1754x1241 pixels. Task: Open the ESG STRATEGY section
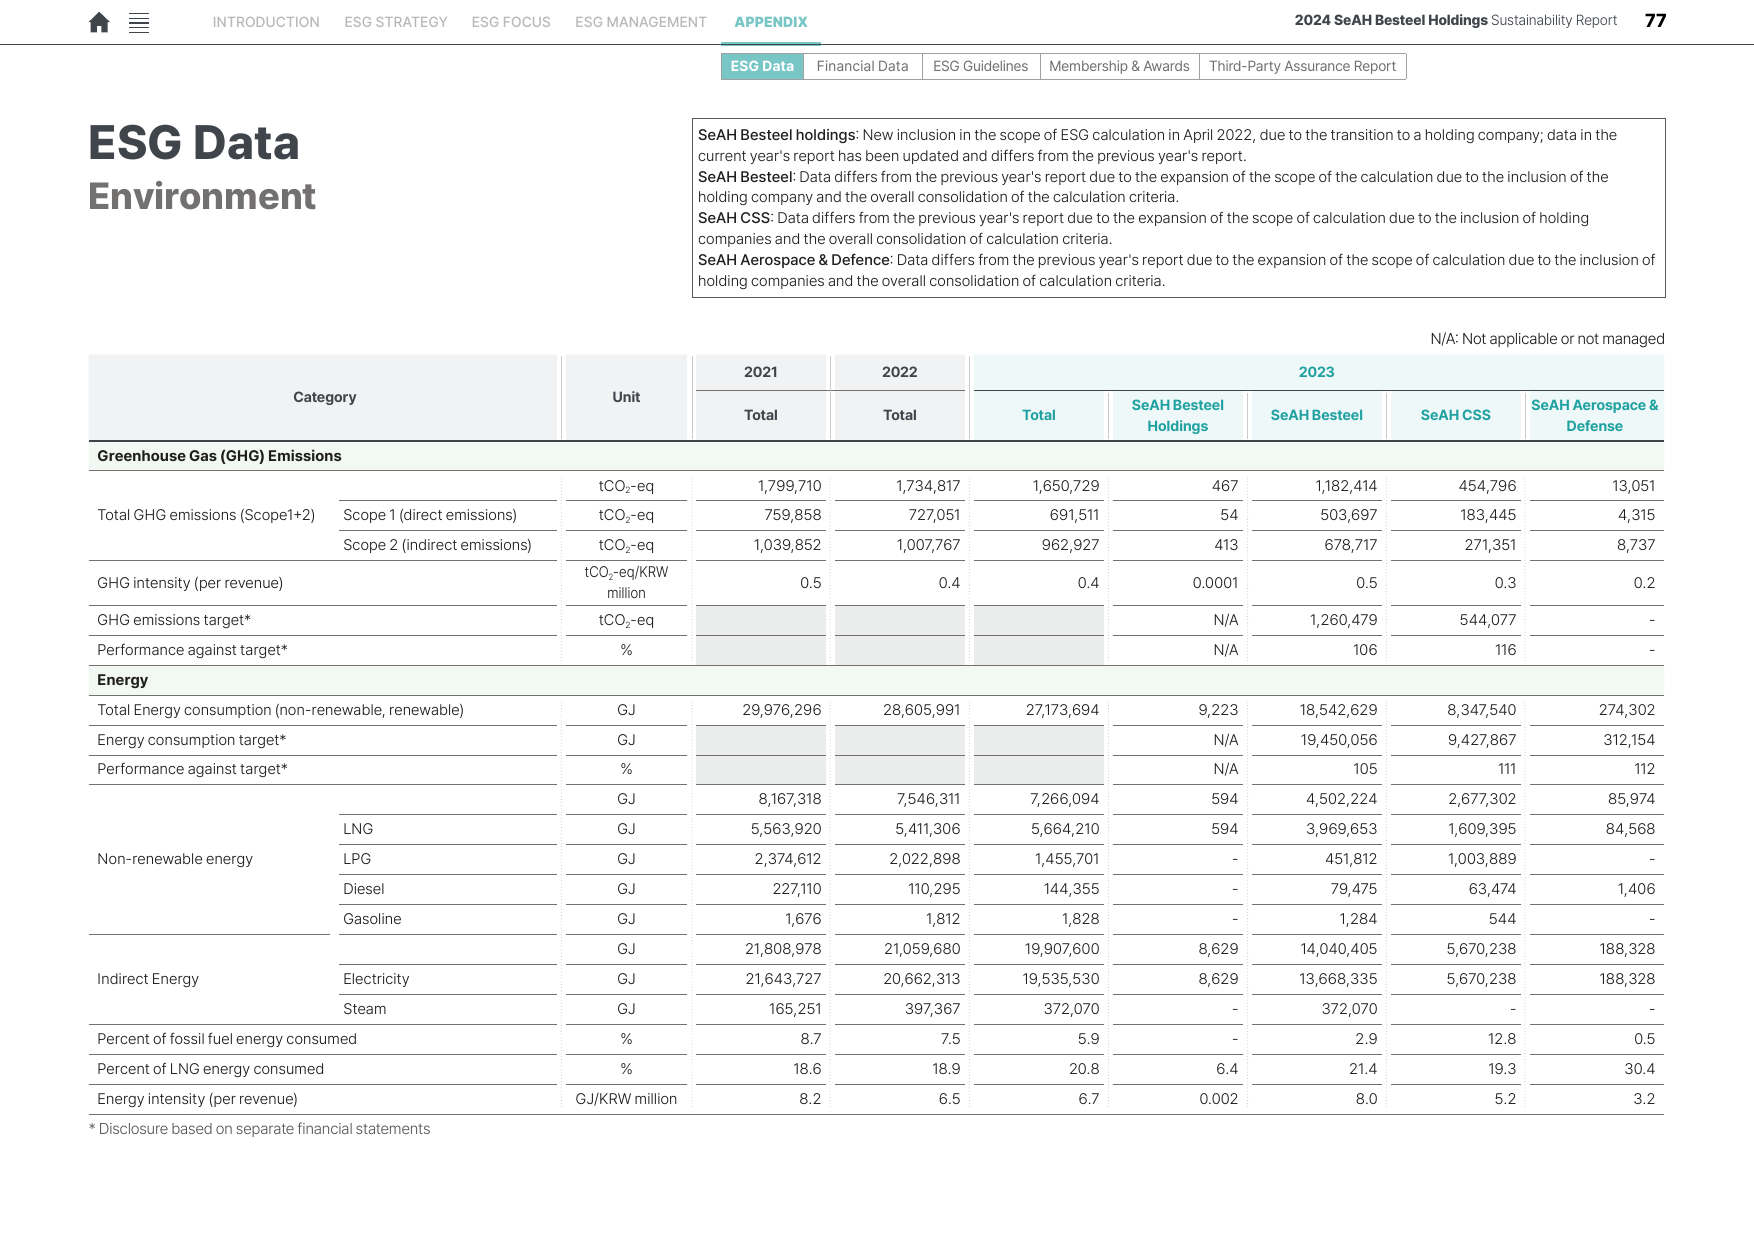pyautogui.click(x=396, y=22)
